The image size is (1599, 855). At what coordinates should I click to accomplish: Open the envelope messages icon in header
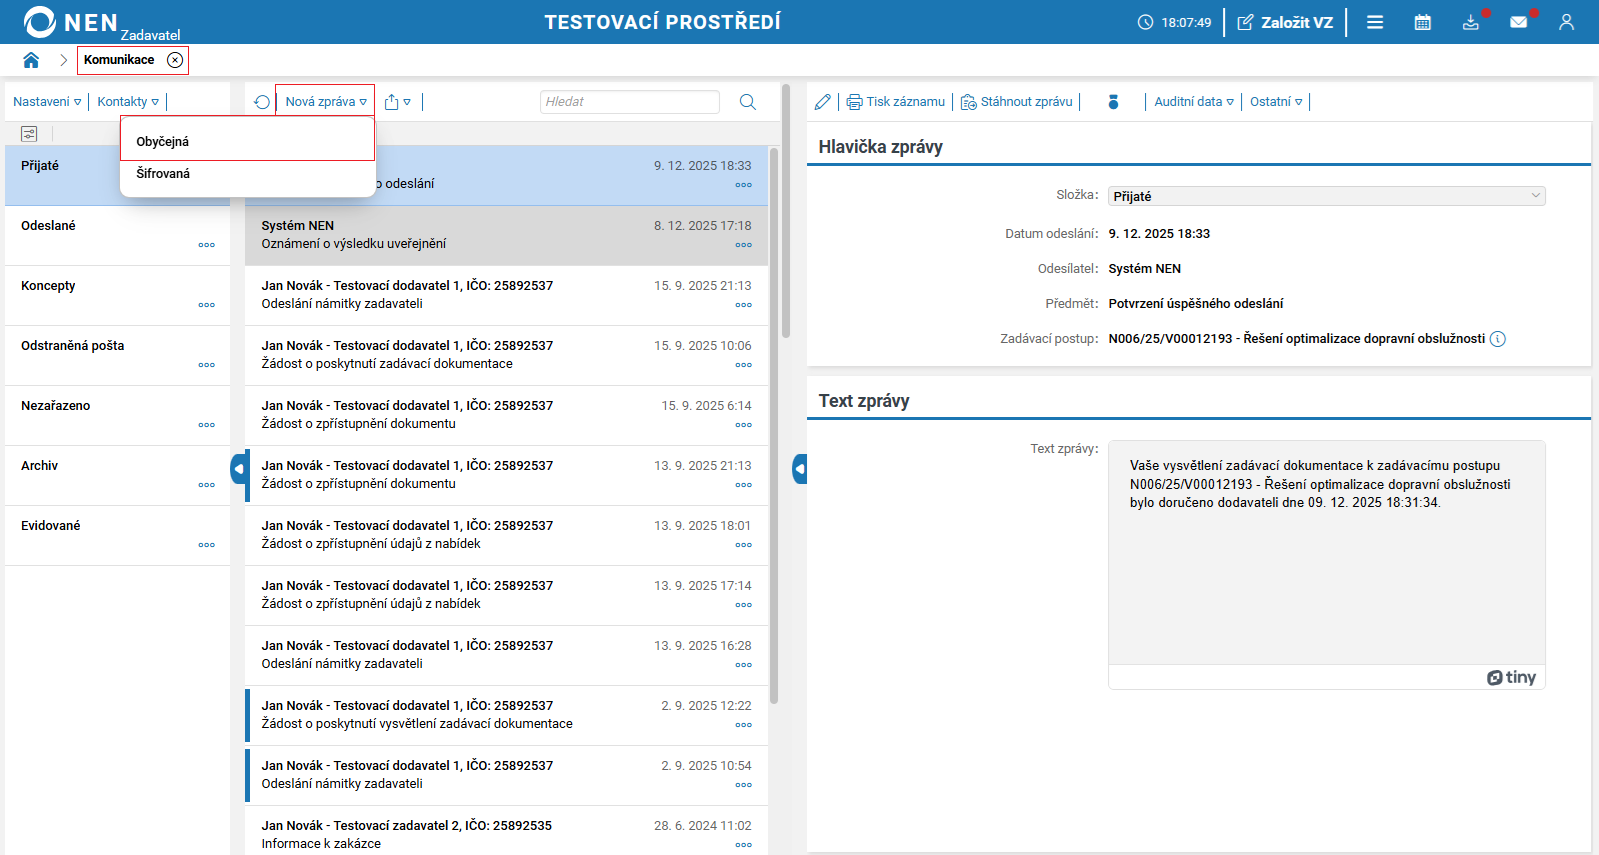pos(1518,22)
